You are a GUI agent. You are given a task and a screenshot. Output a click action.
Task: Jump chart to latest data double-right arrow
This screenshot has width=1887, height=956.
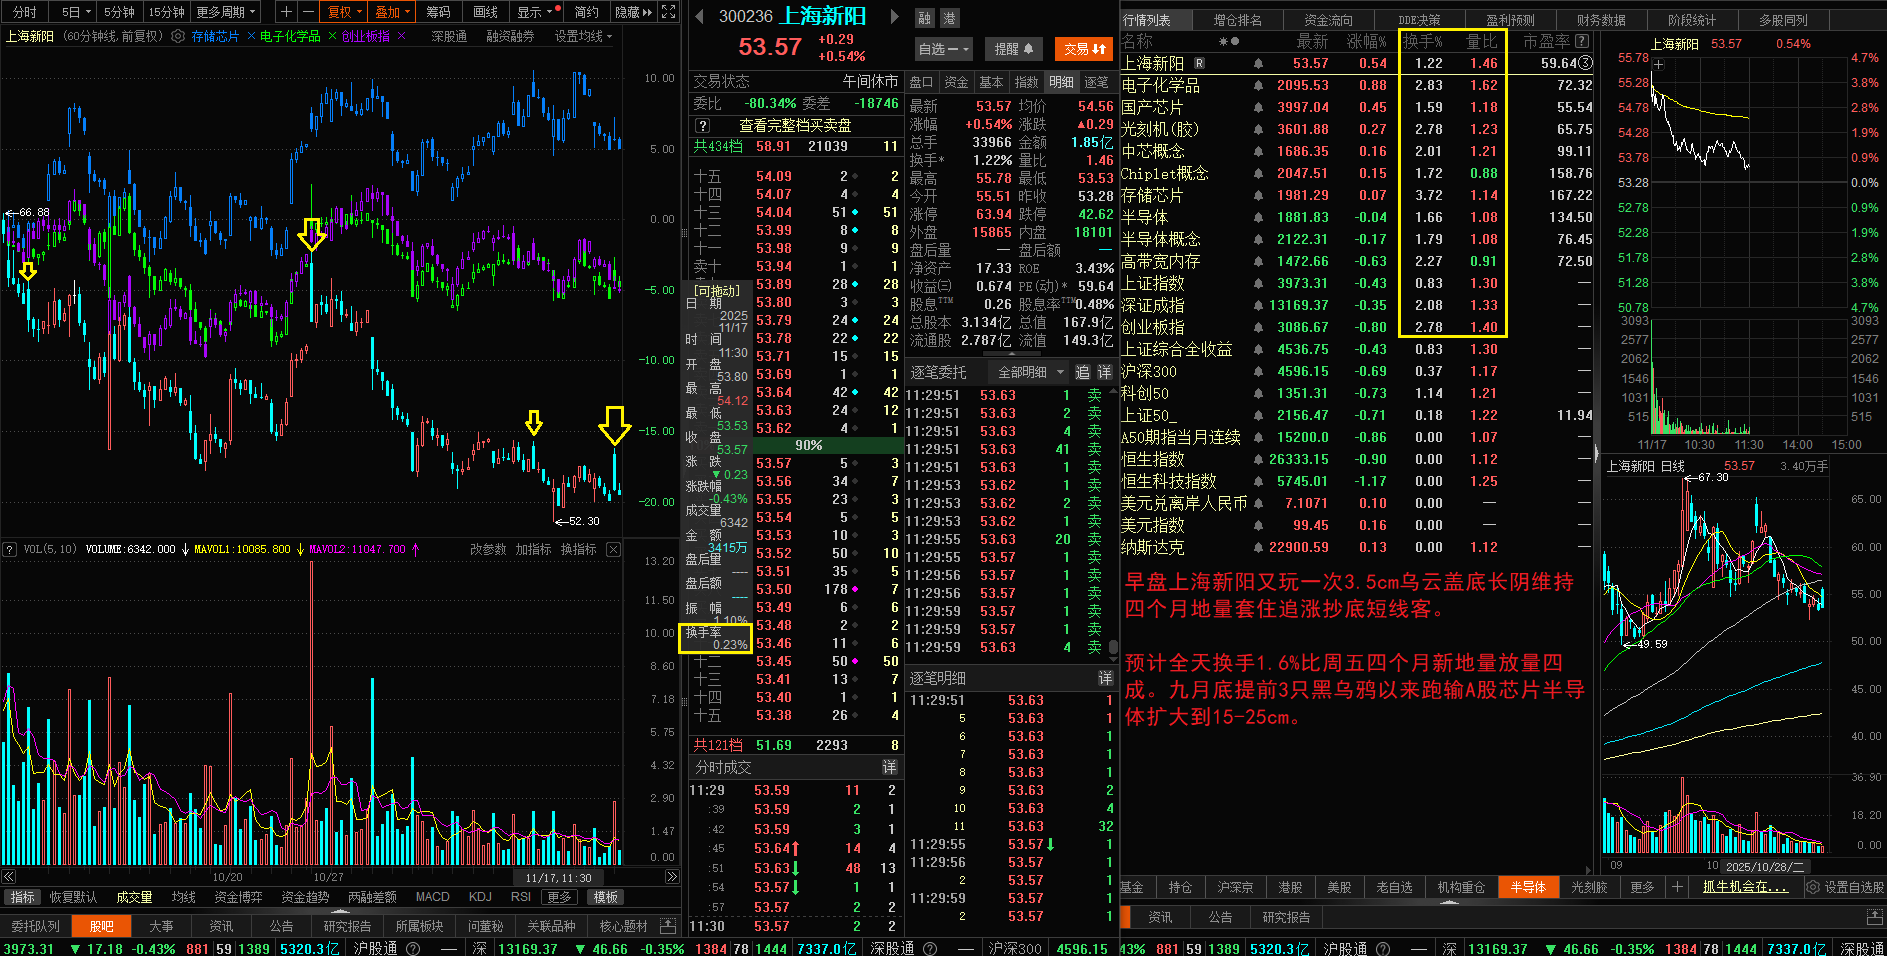[672, 877]
